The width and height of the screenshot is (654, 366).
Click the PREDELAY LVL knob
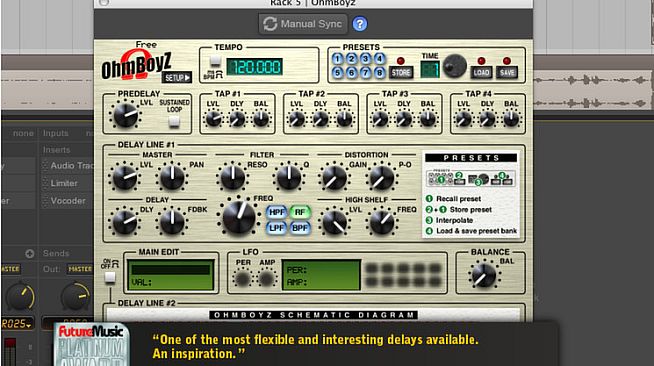click(x=126, y=115)
